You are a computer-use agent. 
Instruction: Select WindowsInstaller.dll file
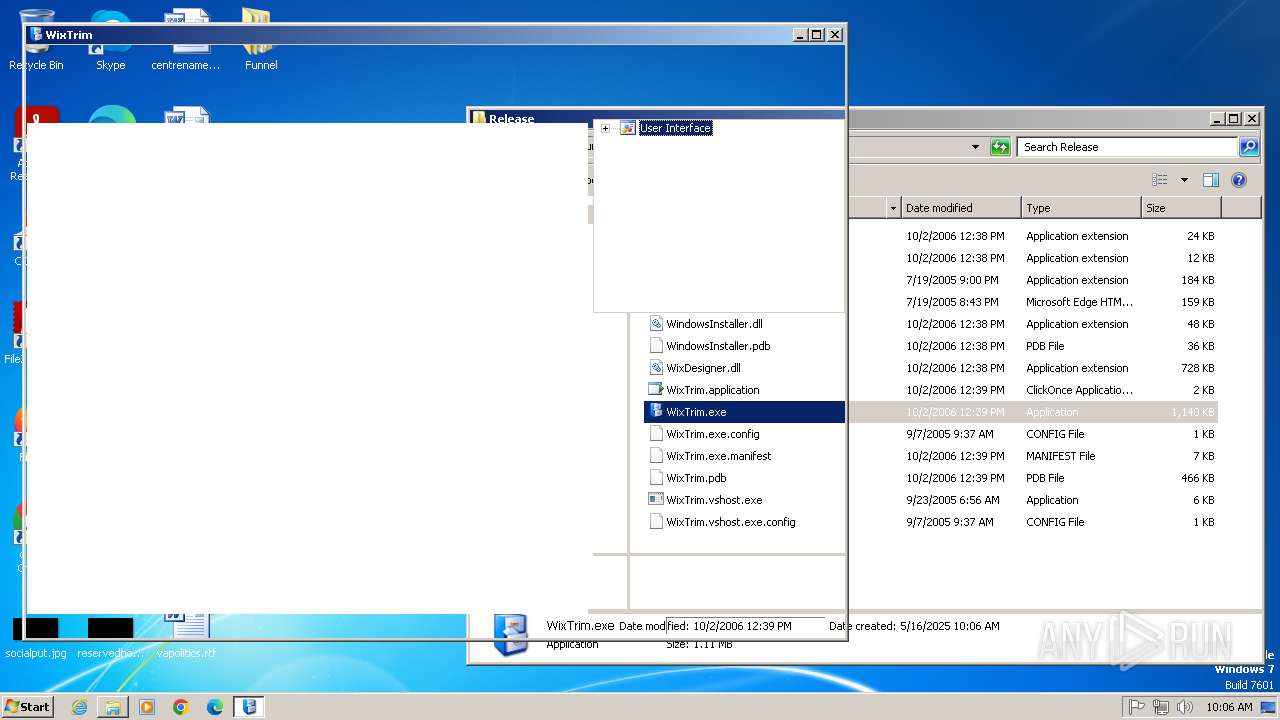pyautogui.click(x=714, y=324)
